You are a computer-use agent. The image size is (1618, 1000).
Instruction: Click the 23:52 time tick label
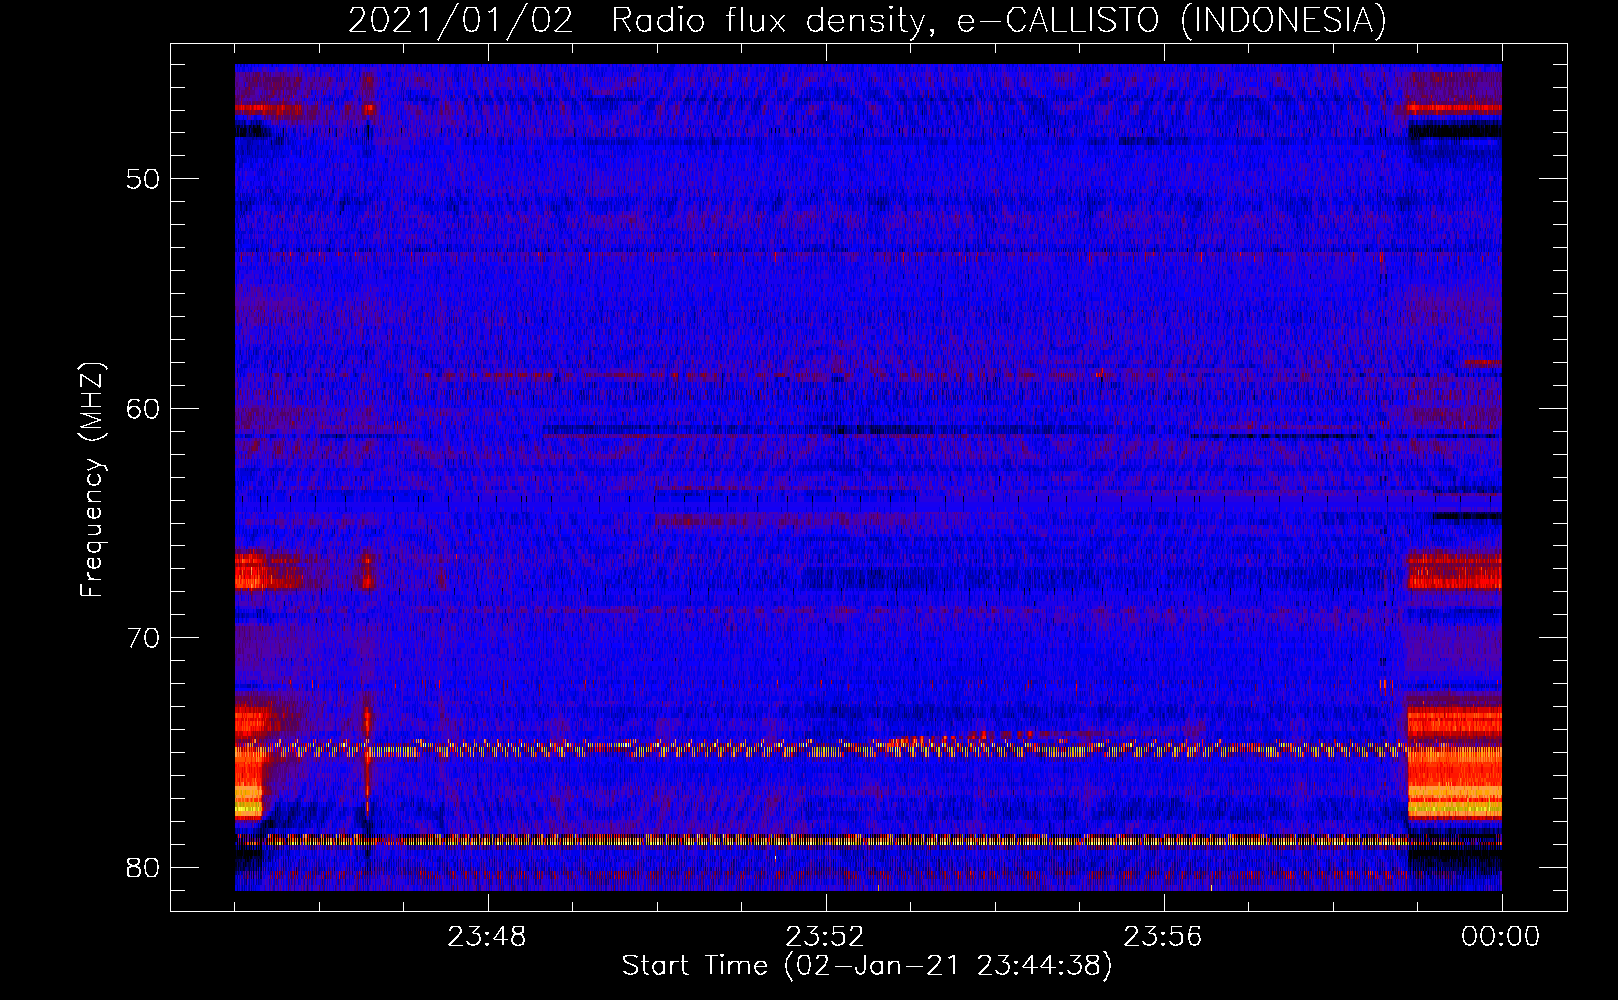click(x=825, y=937)
